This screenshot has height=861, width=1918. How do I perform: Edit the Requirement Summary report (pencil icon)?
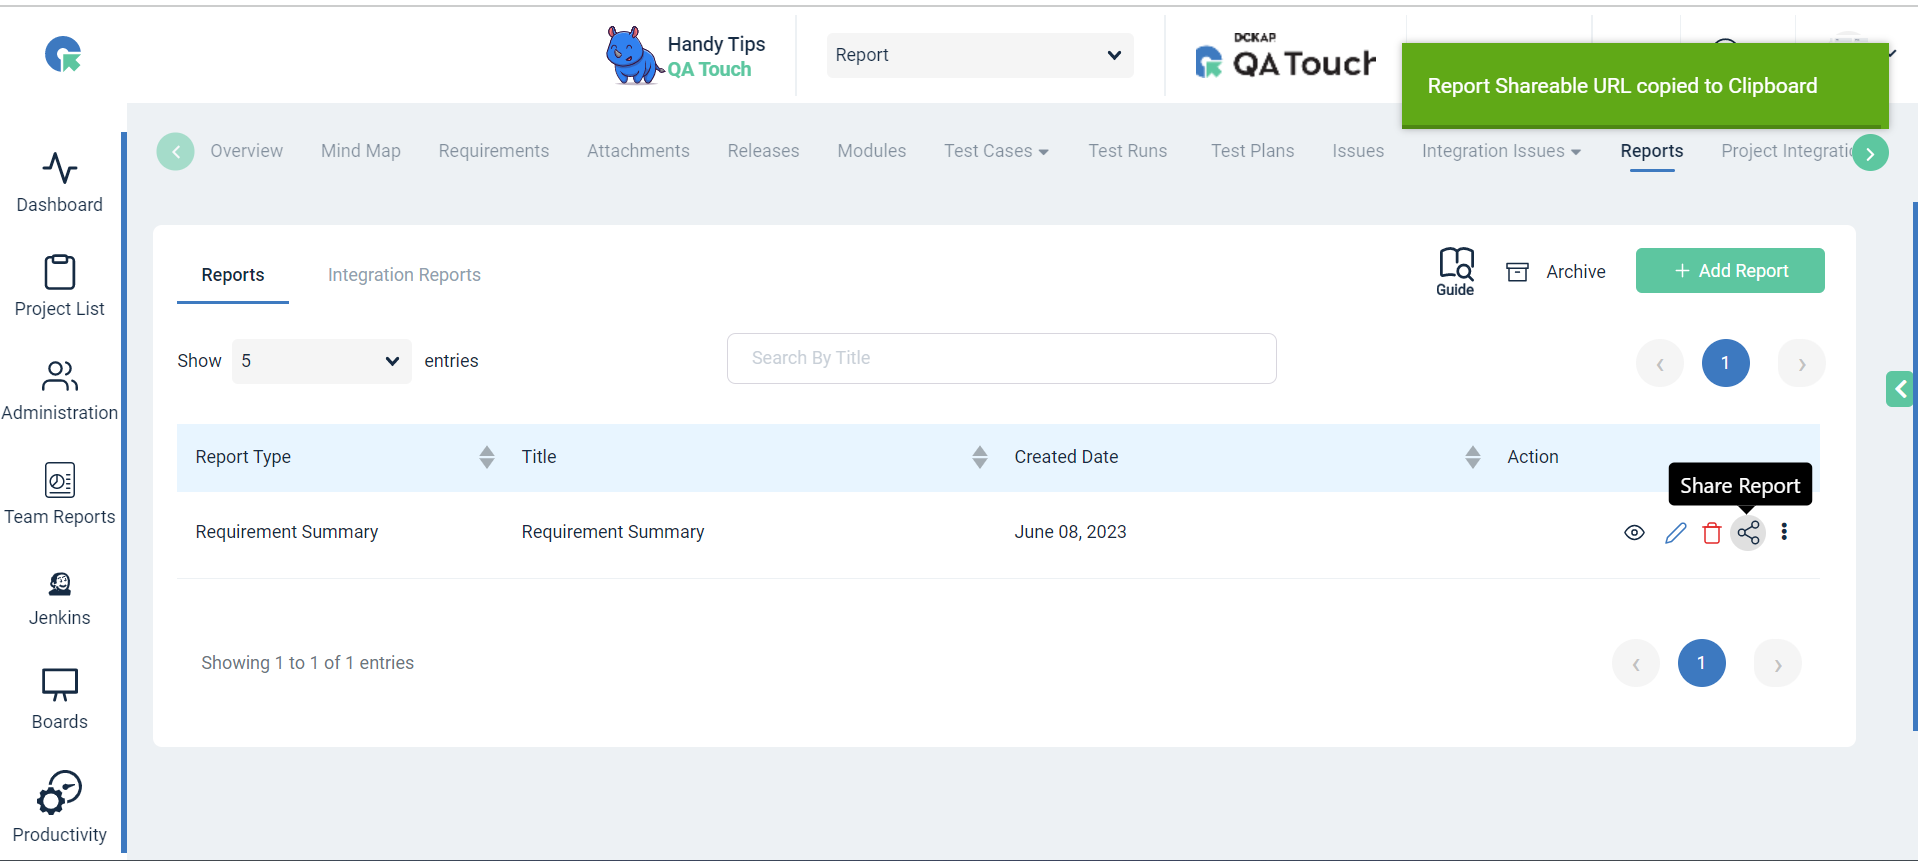pos(1675,533)
